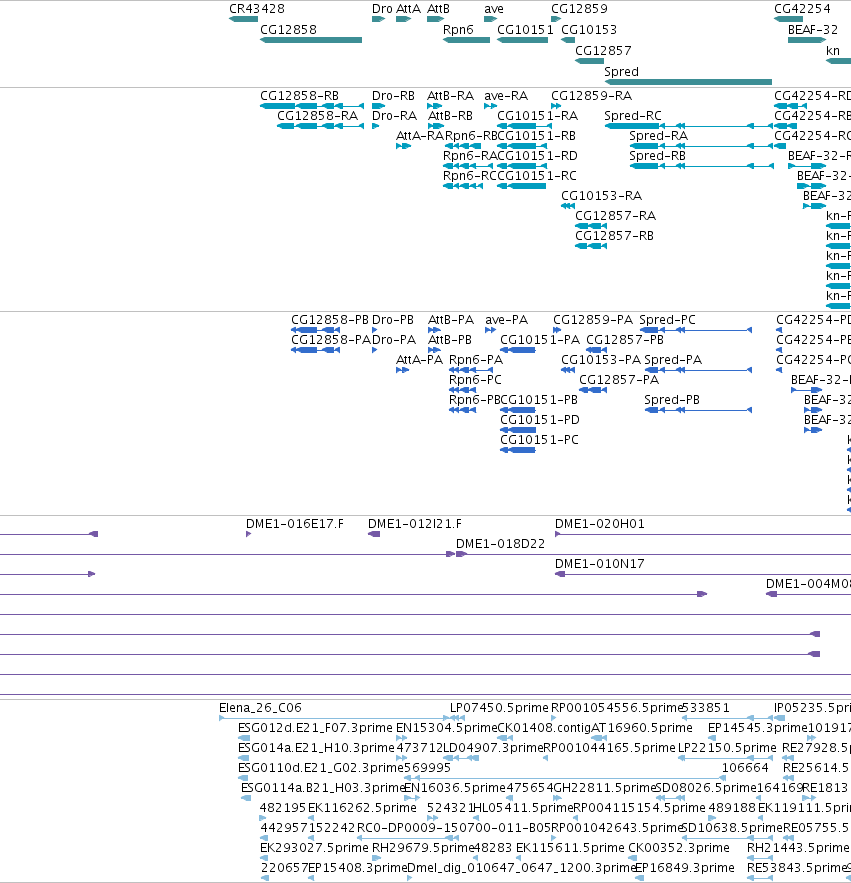This screenshot has height=883, width=851.
Task: Select the CG12859-PA protein label
Action: tap(592, 320)
